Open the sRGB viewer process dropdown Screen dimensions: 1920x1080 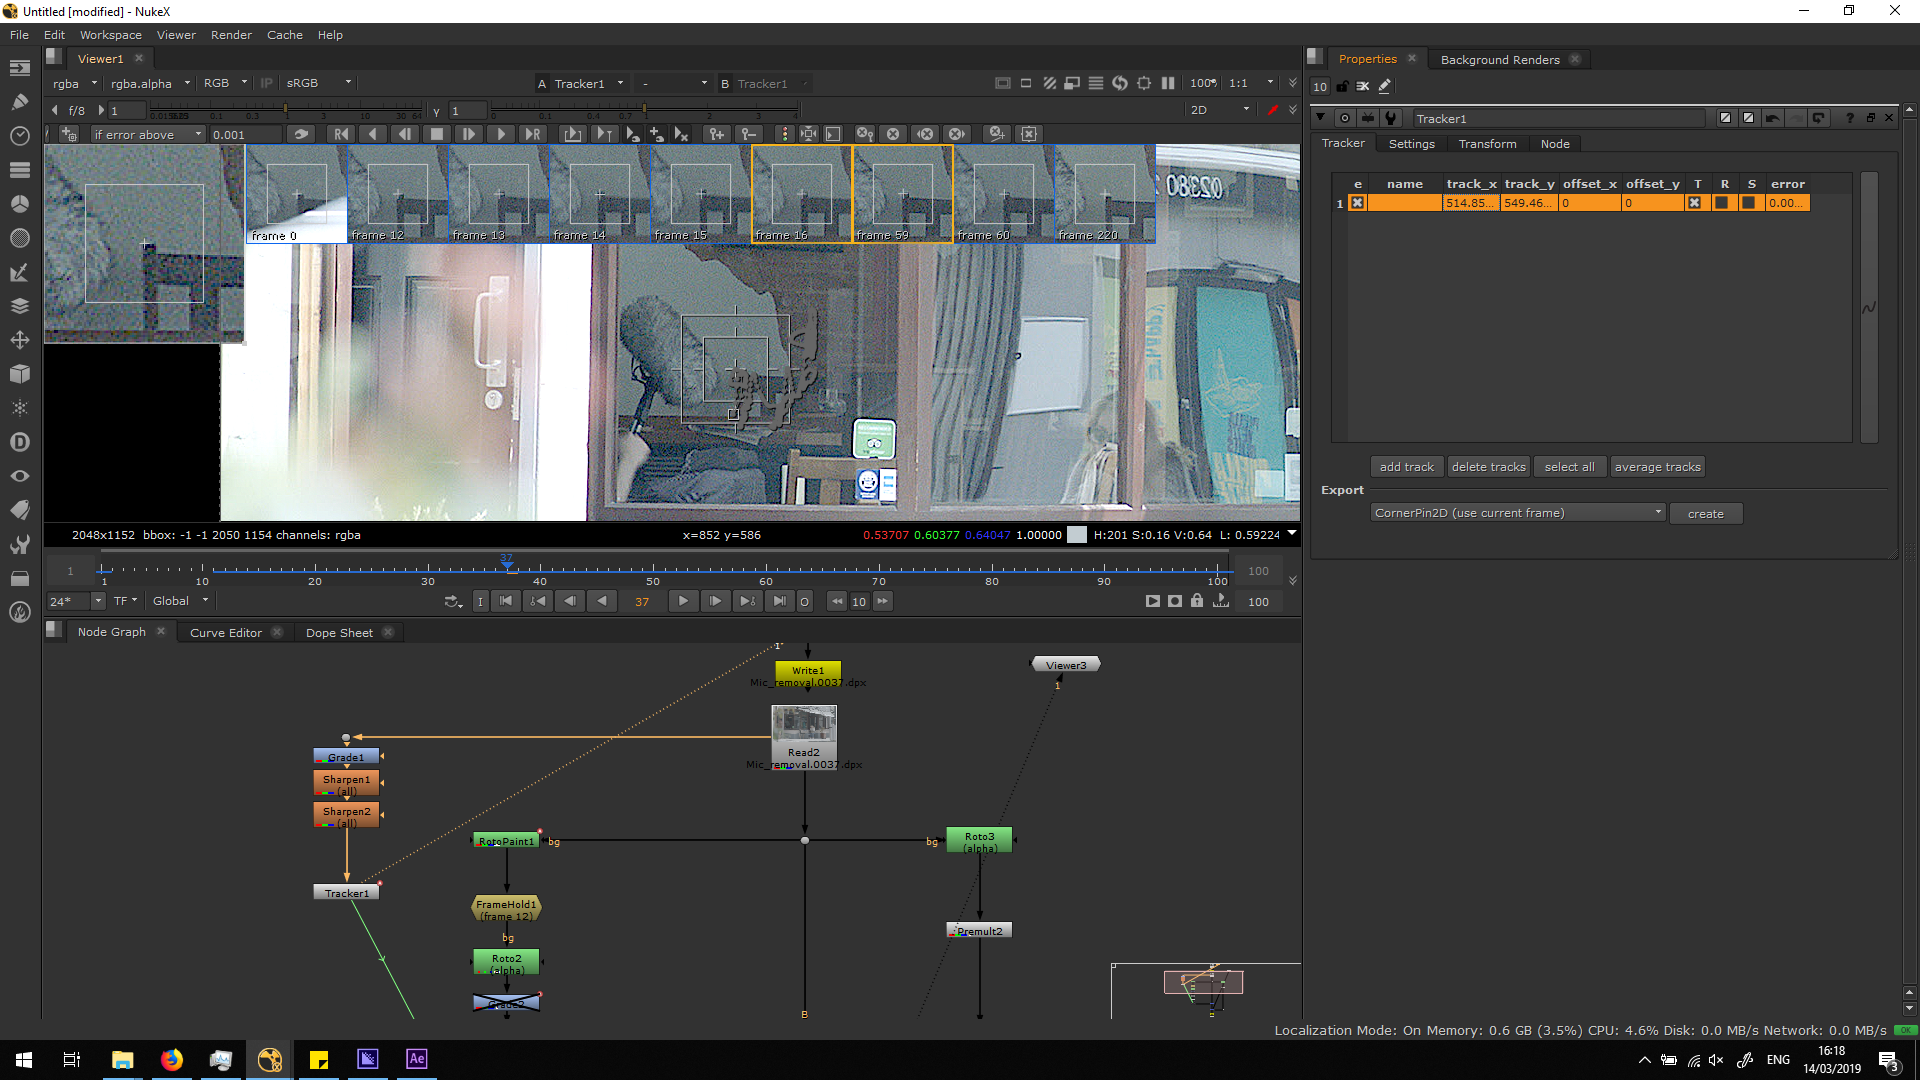coord(318,84)
